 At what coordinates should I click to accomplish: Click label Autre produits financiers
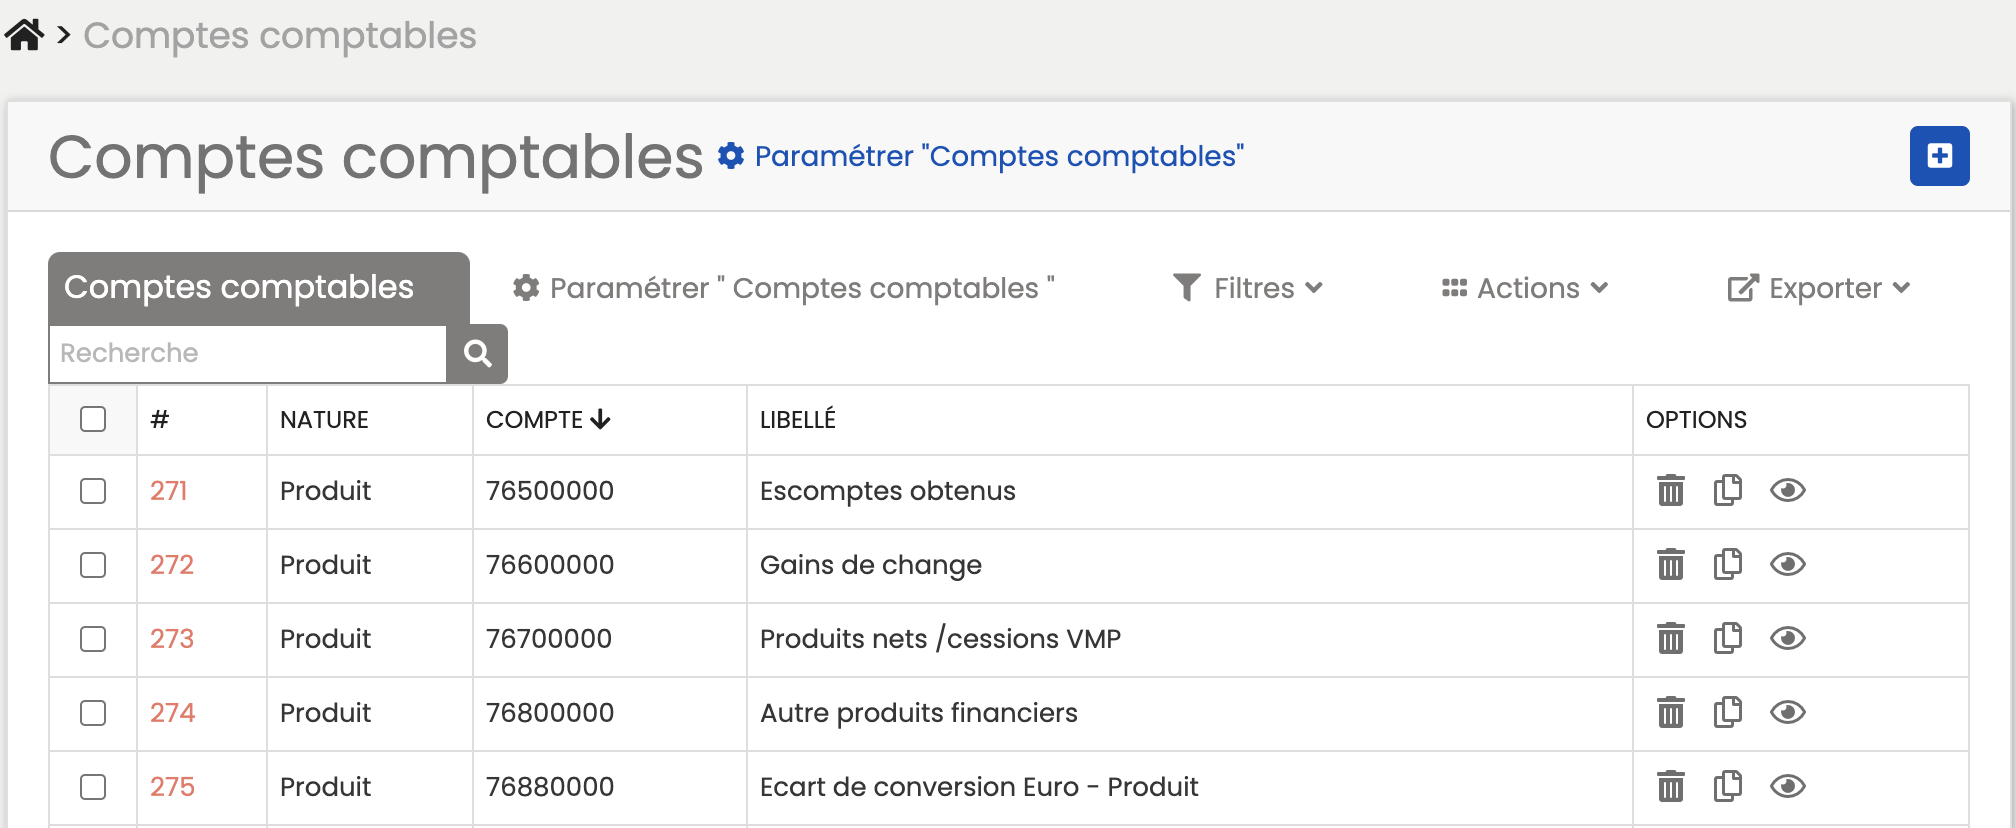coord(919,713)
